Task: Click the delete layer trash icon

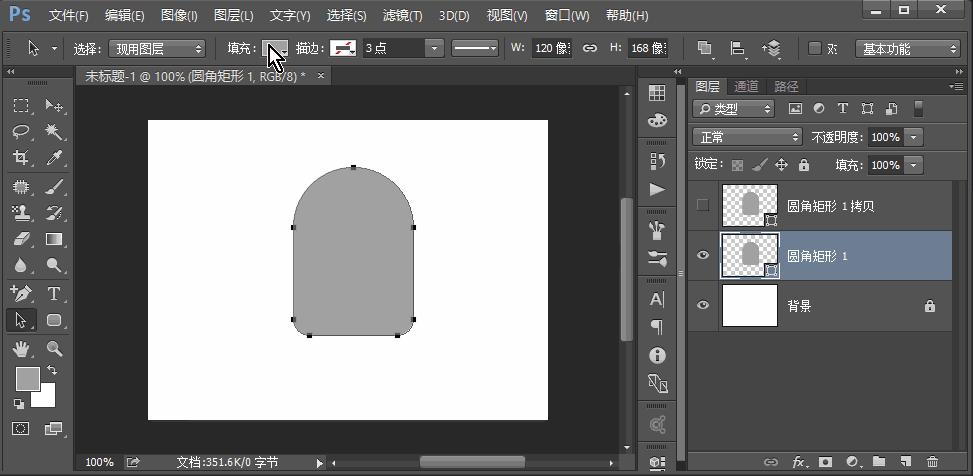Action: pos(932,462)
